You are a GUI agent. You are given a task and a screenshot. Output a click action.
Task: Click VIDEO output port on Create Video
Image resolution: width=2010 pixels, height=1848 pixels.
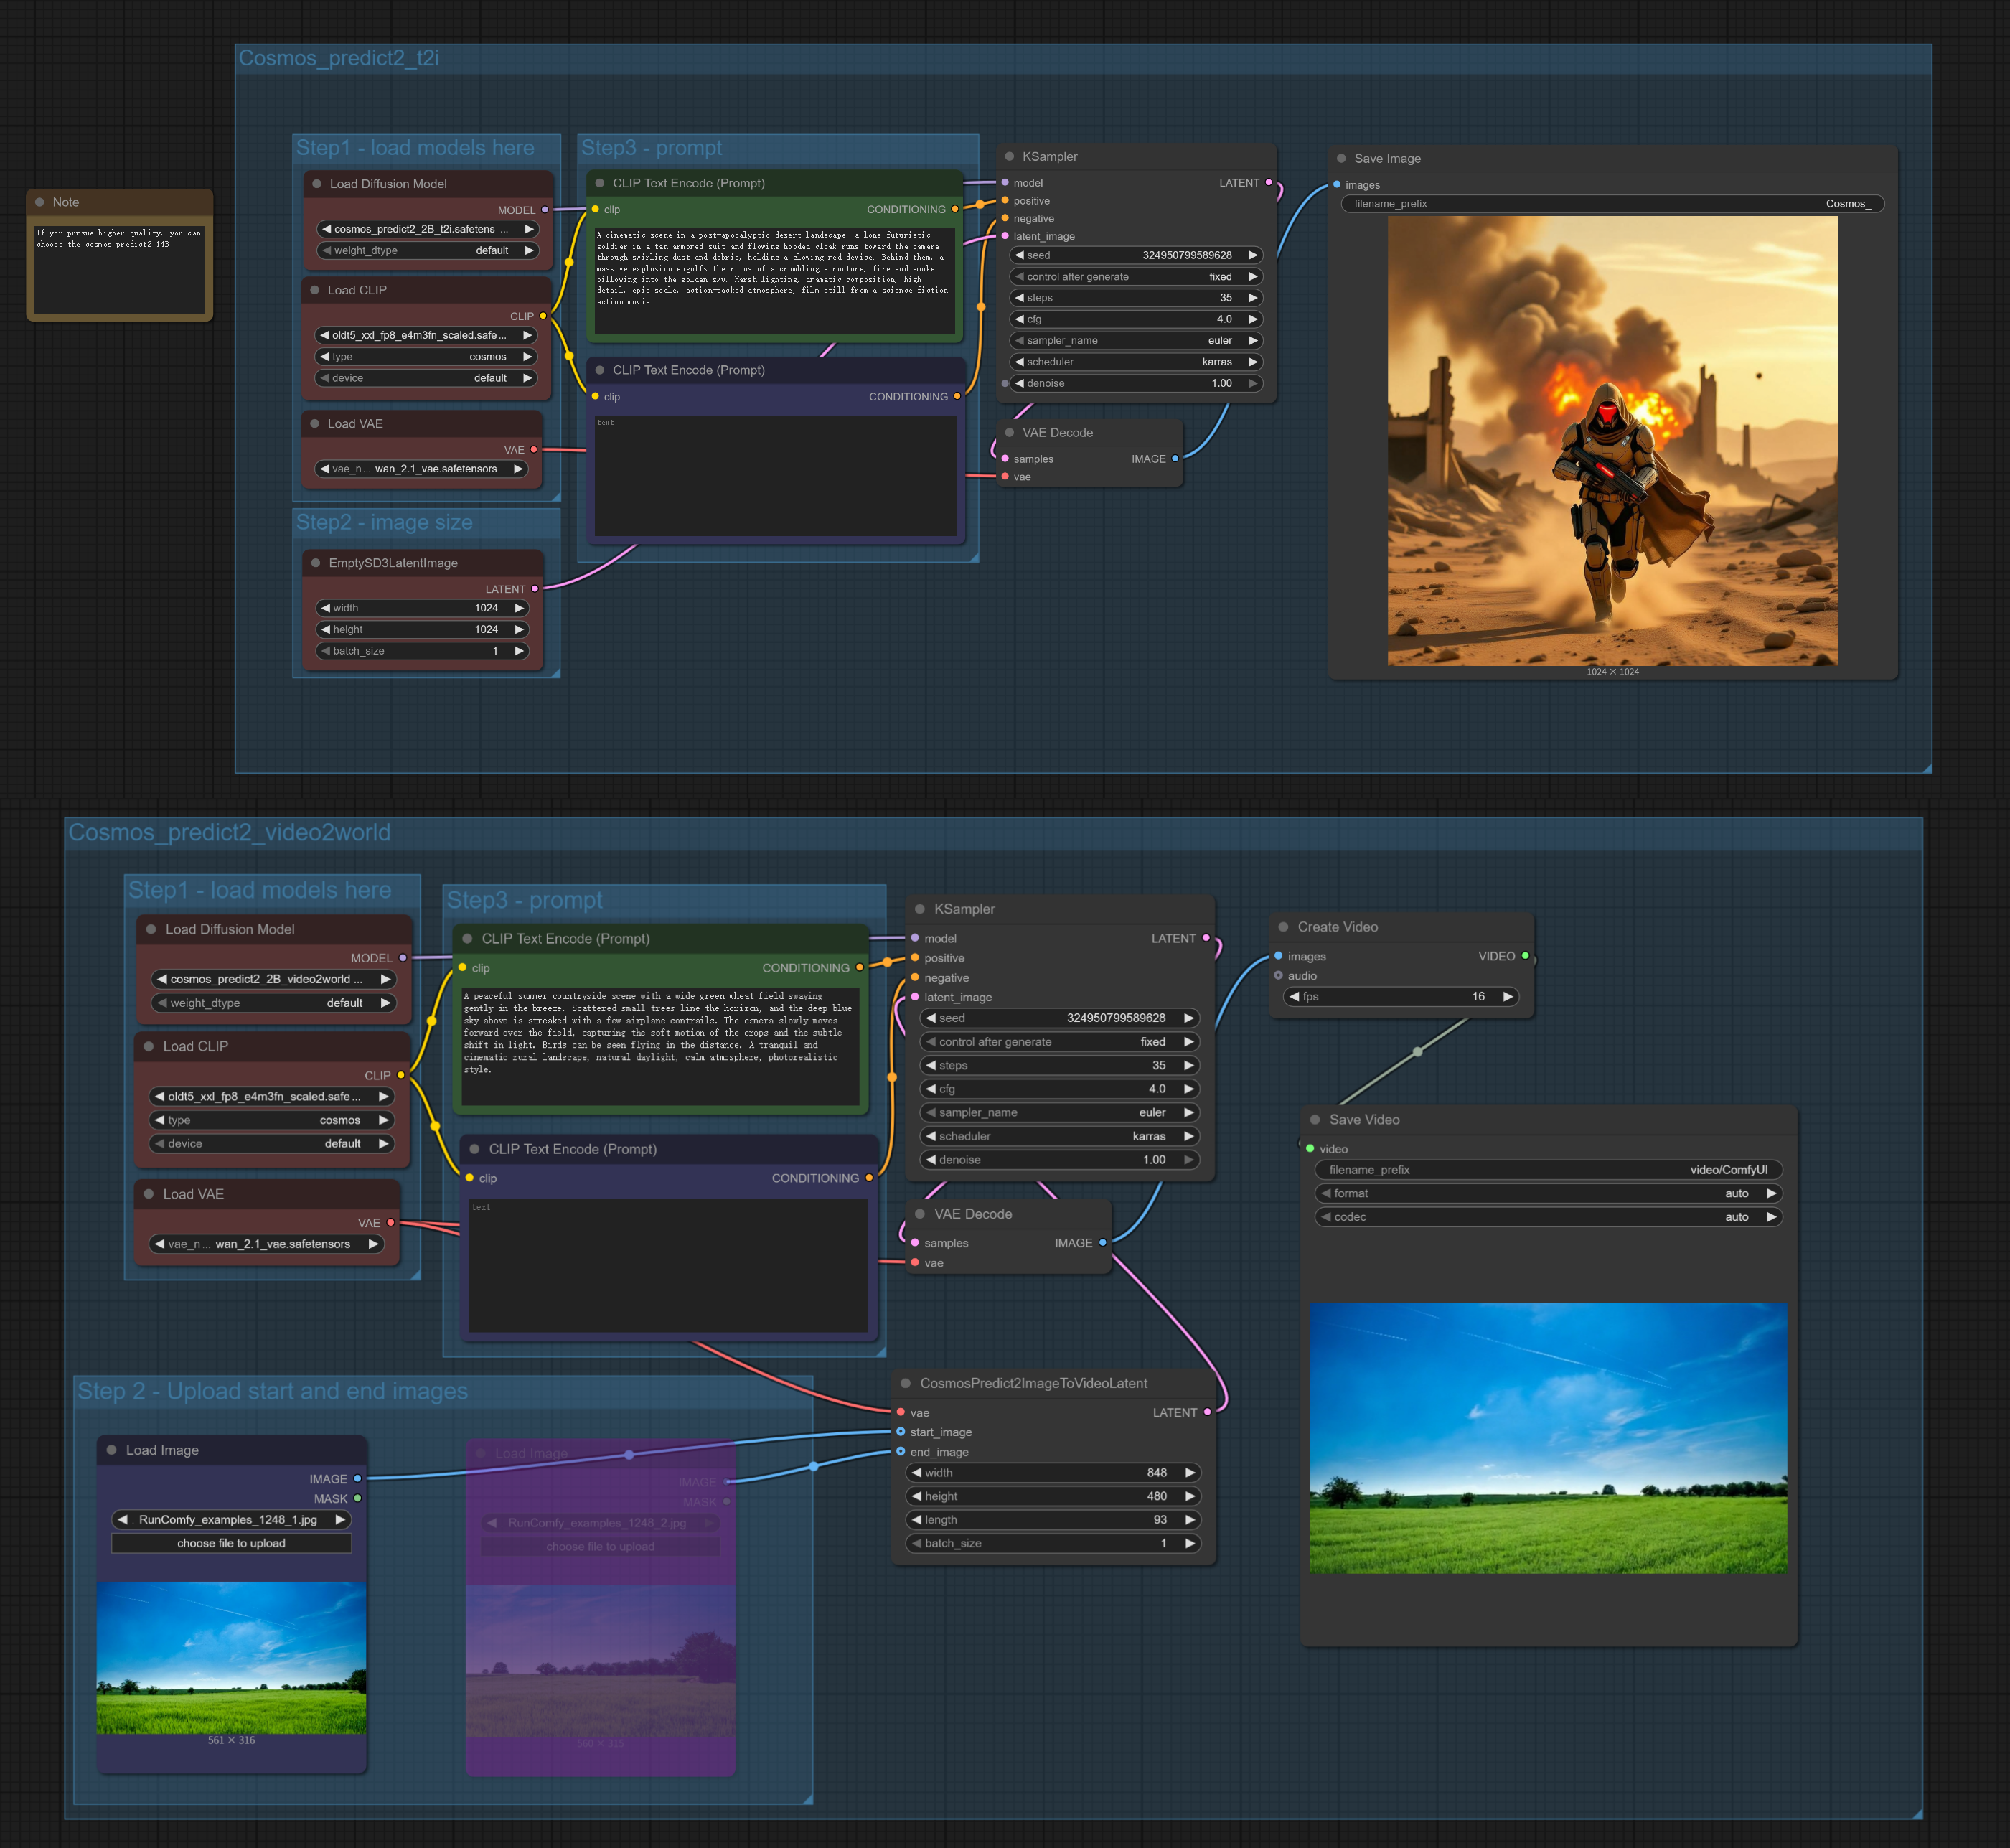pyautogui.click(x=1525, y=956)
